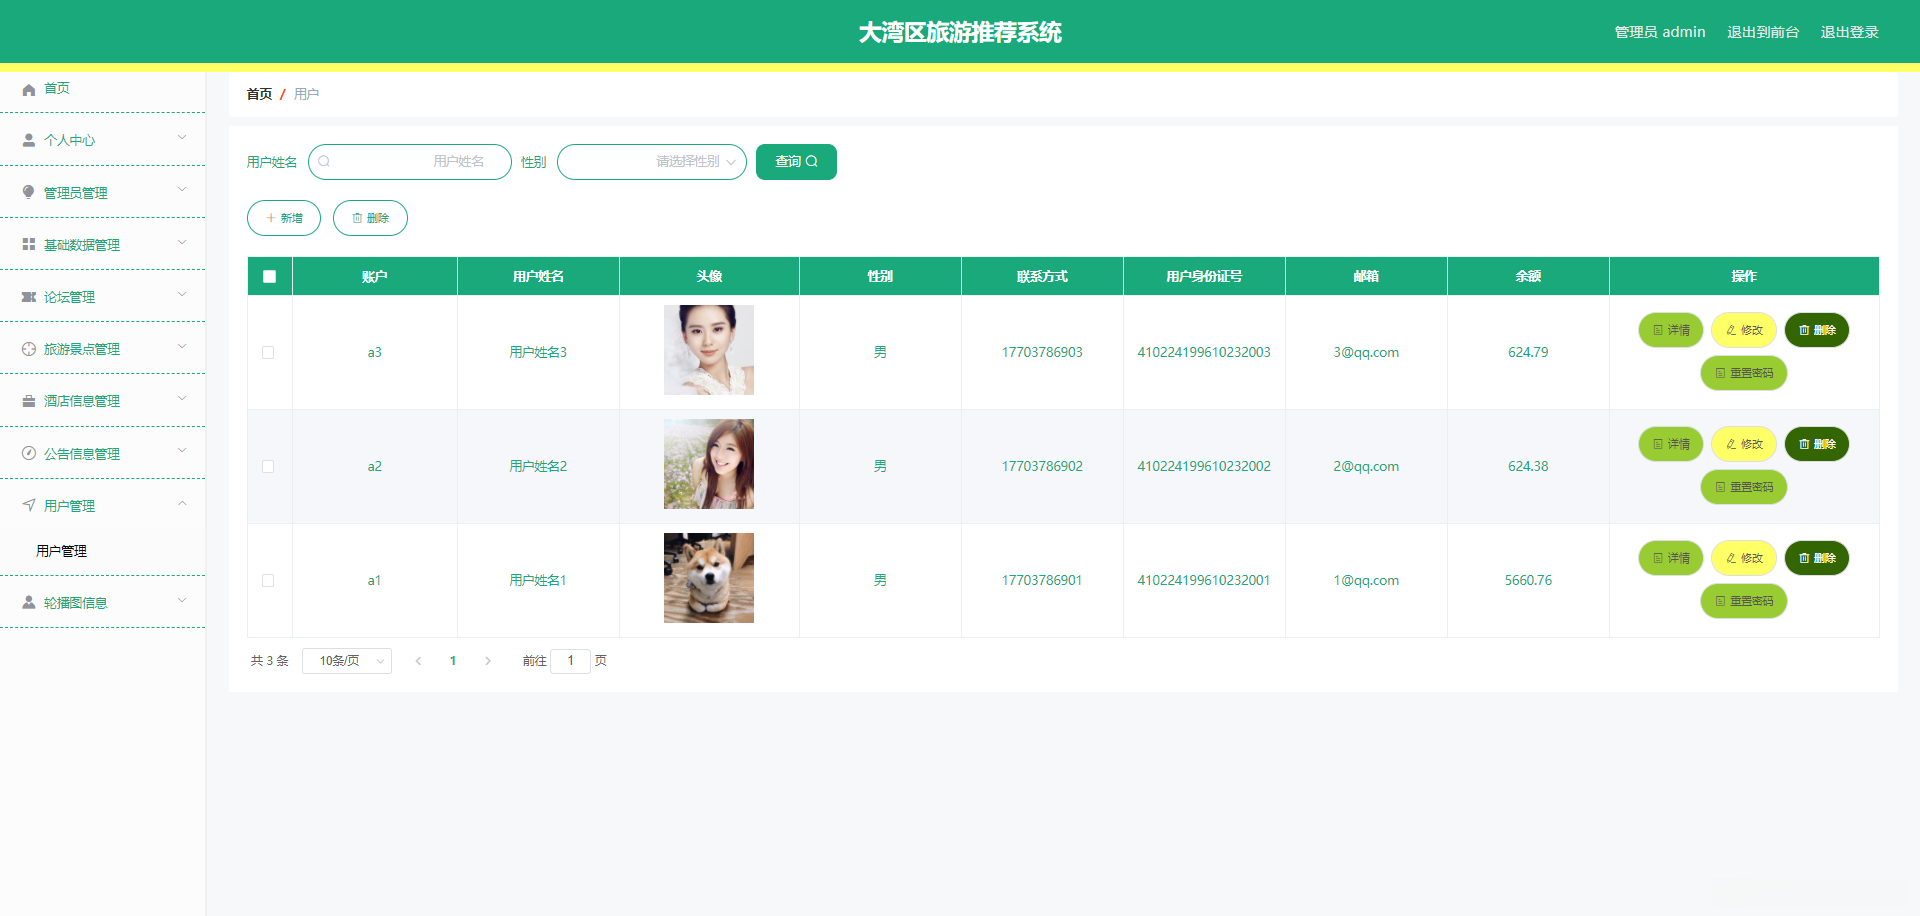1920x916 pixels.
Task: Click the avatar thumbnail for 用户姓名3
Action: click(x=709, y=350)
